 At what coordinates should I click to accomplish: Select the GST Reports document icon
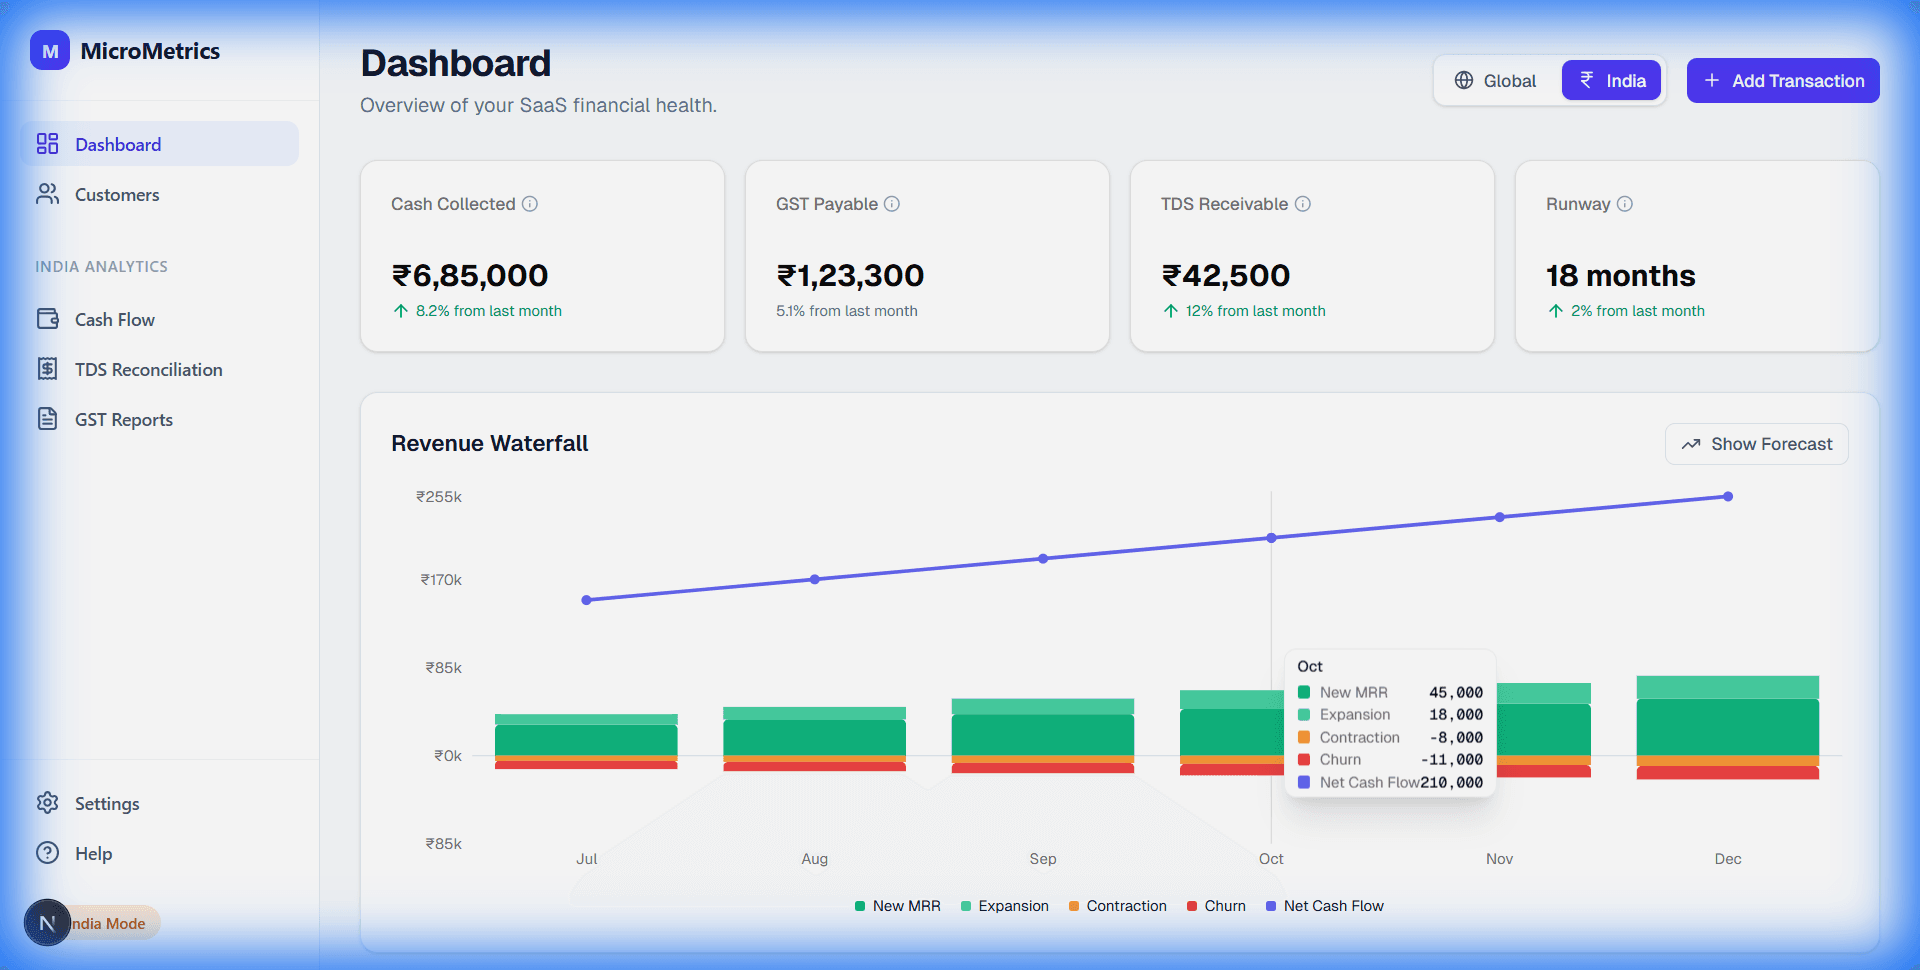coord(47,419)
